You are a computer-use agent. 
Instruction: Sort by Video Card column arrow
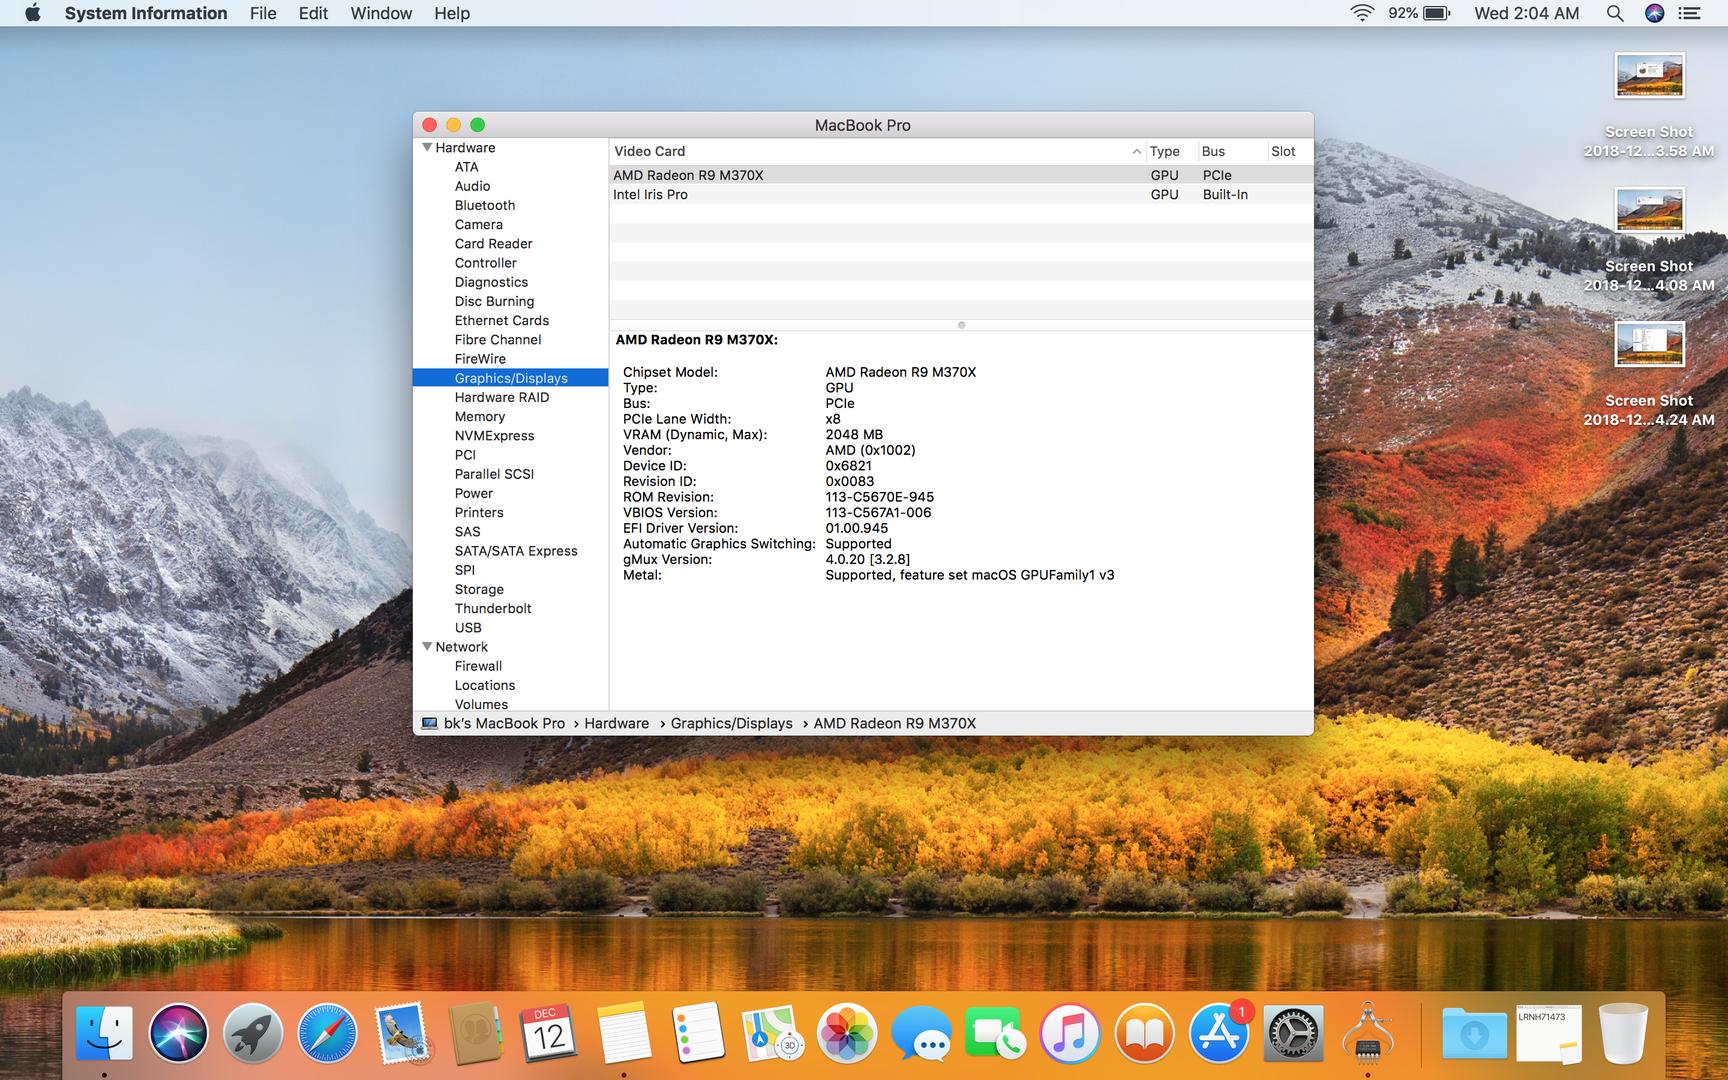click(x=1136, y=152)
